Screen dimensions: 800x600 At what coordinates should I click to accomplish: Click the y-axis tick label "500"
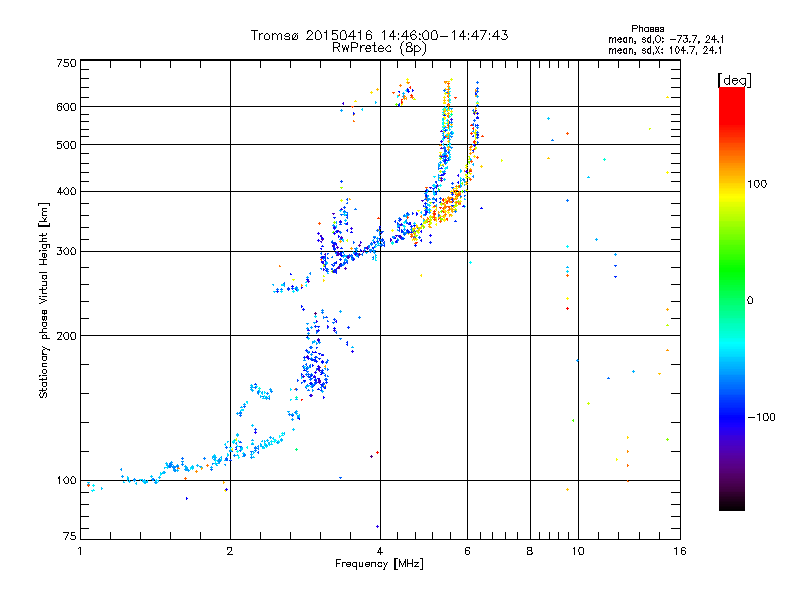click(66, 145)
